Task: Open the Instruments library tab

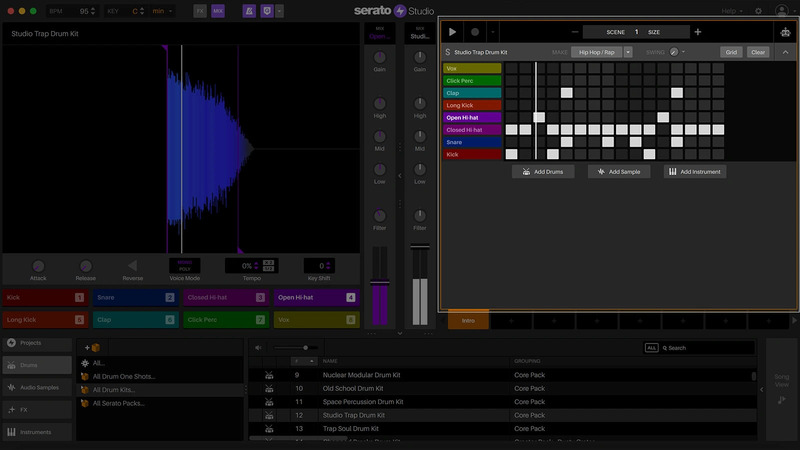Action: (37, 432)
